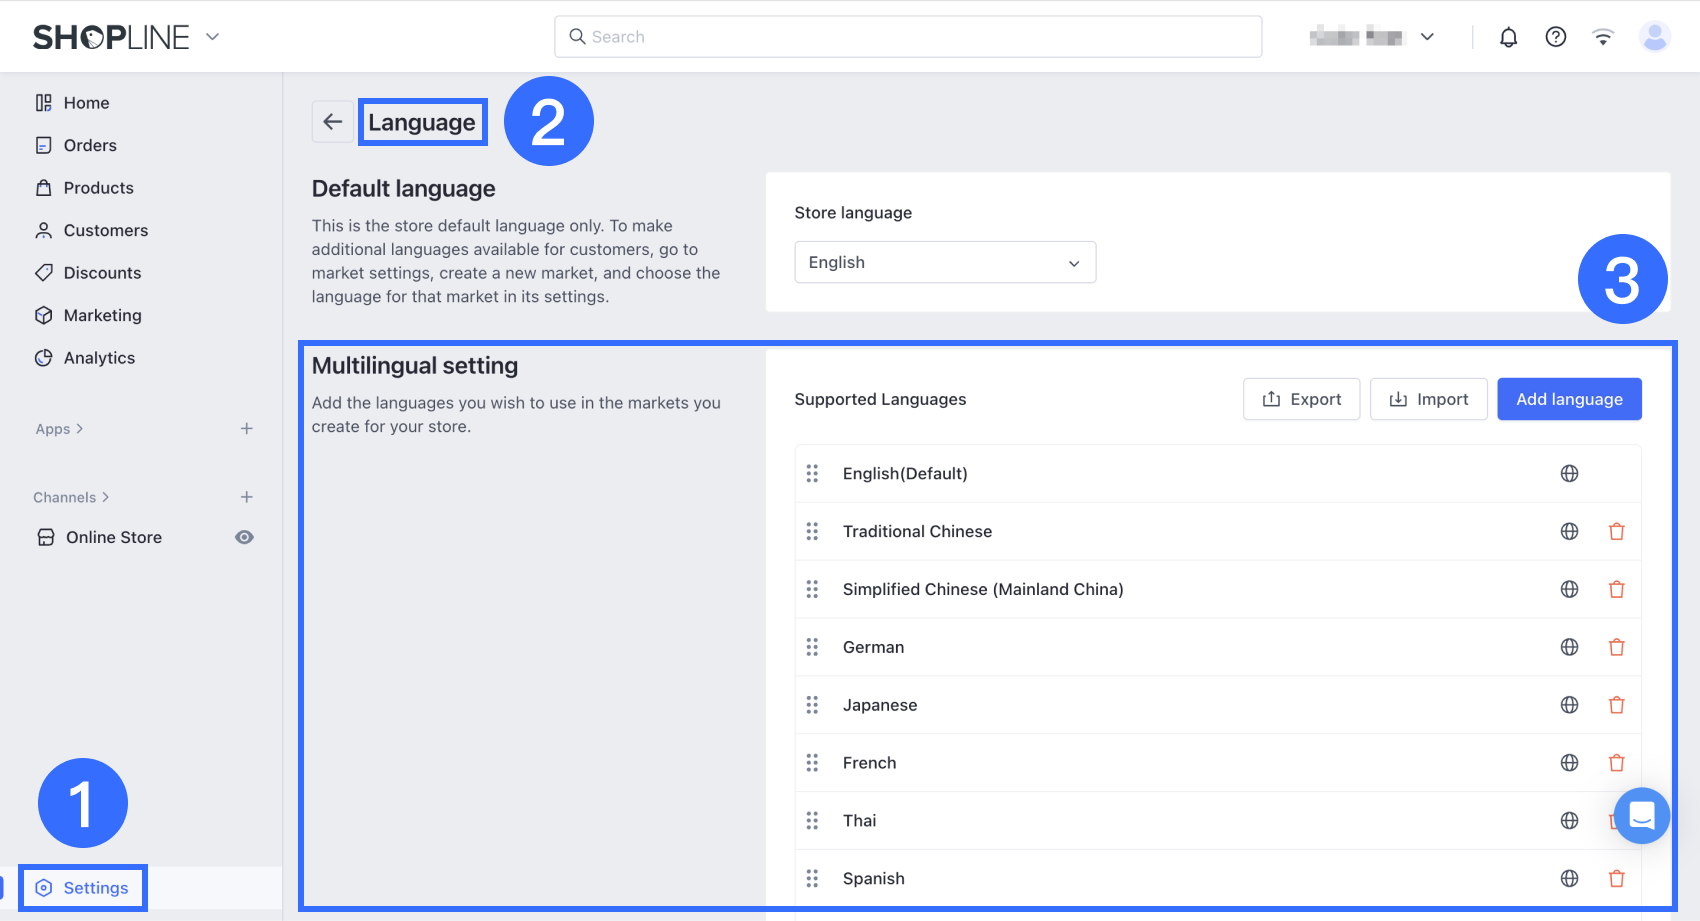Image resolution: width=1700 pixels, height=921 pixels.
Task: Click the globe icon for French
Action: coord(1570,763)
